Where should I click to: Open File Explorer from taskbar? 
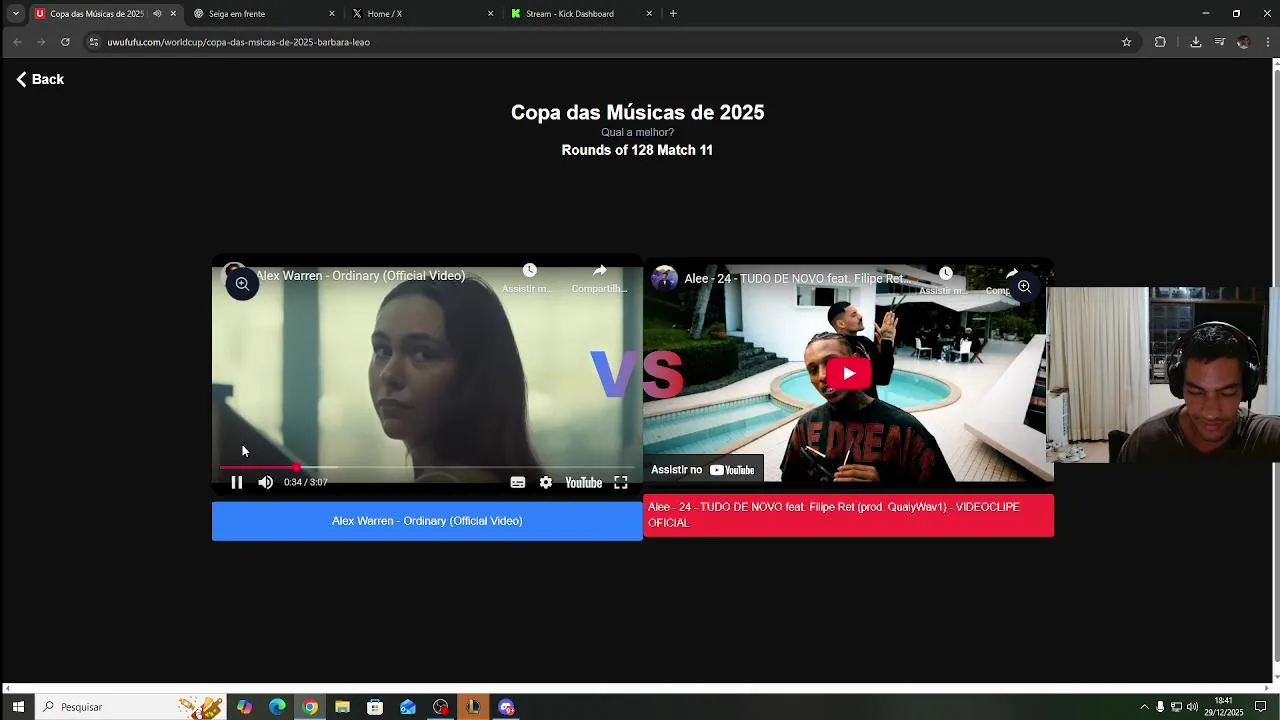pyautogui.click(x=342, y=707)
